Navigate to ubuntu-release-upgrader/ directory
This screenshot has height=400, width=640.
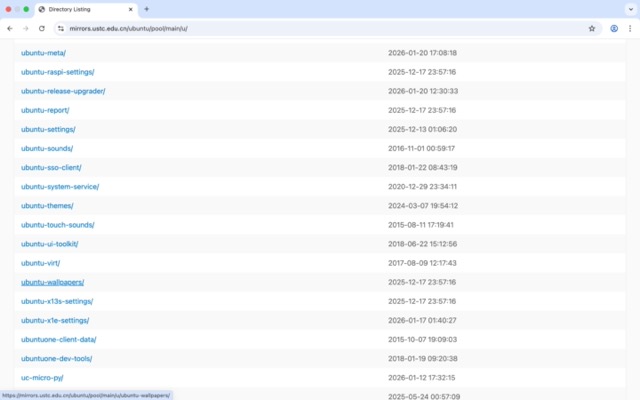pyautogui.click(x=63, y=91)
